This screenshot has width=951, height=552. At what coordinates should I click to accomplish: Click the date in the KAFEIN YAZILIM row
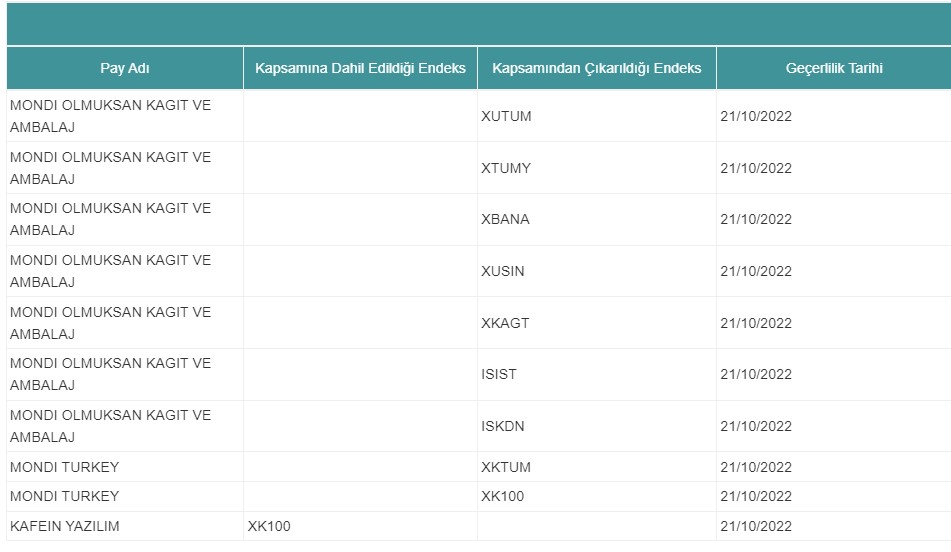pos(756,526)
